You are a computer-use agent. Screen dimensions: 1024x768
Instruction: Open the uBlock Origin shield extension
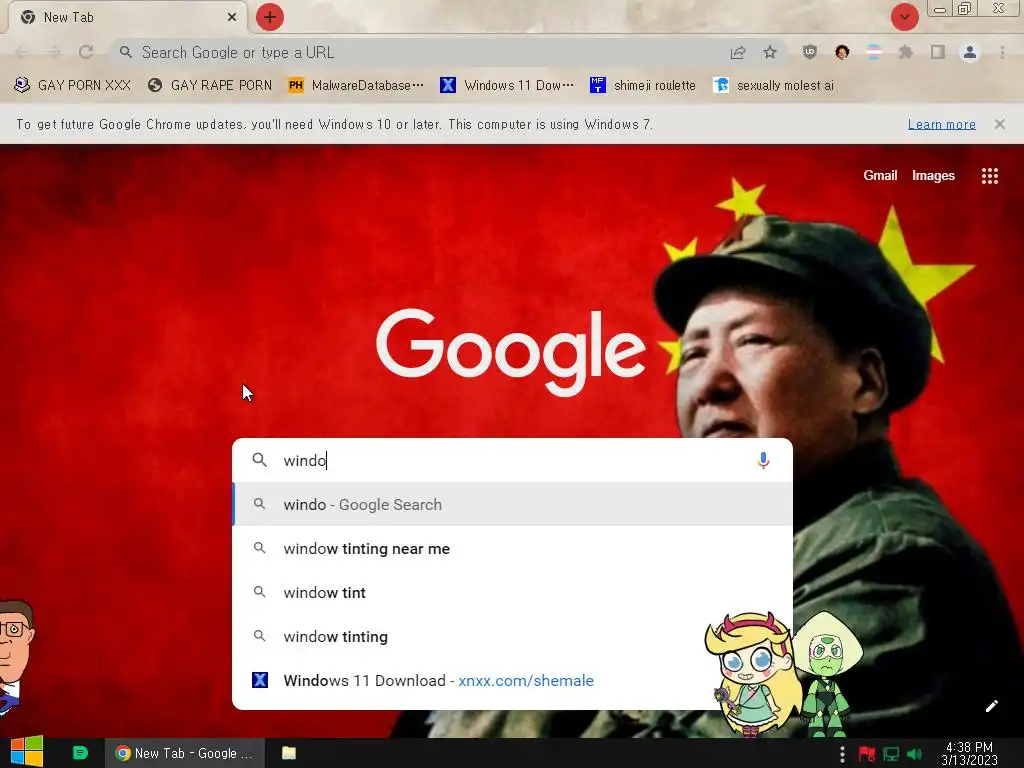(x=810, y=52)
